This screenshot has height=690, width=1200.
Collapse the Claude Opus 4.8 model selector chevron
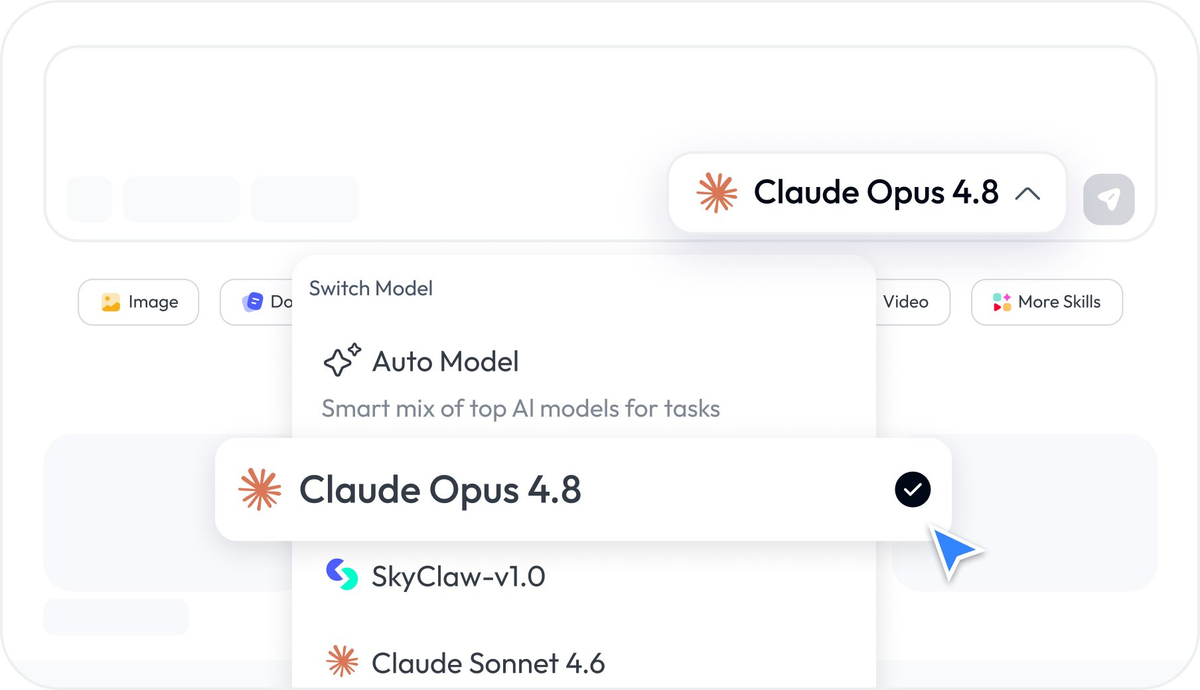pos(1027,194)
